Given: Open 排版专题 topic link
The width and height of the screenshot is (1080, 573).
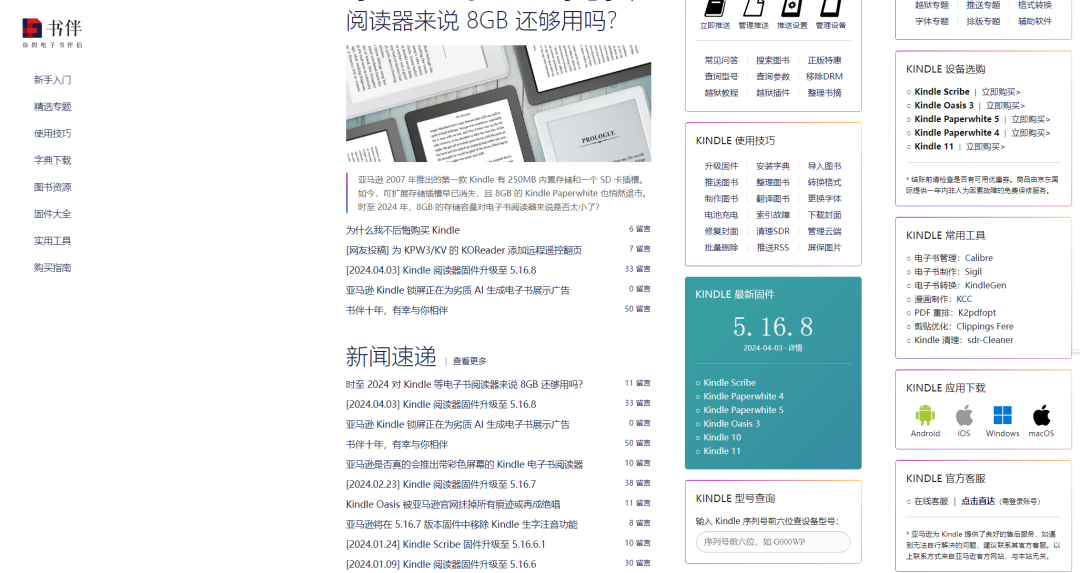Looking at the screenshot, I should click(x=983, y=21).
